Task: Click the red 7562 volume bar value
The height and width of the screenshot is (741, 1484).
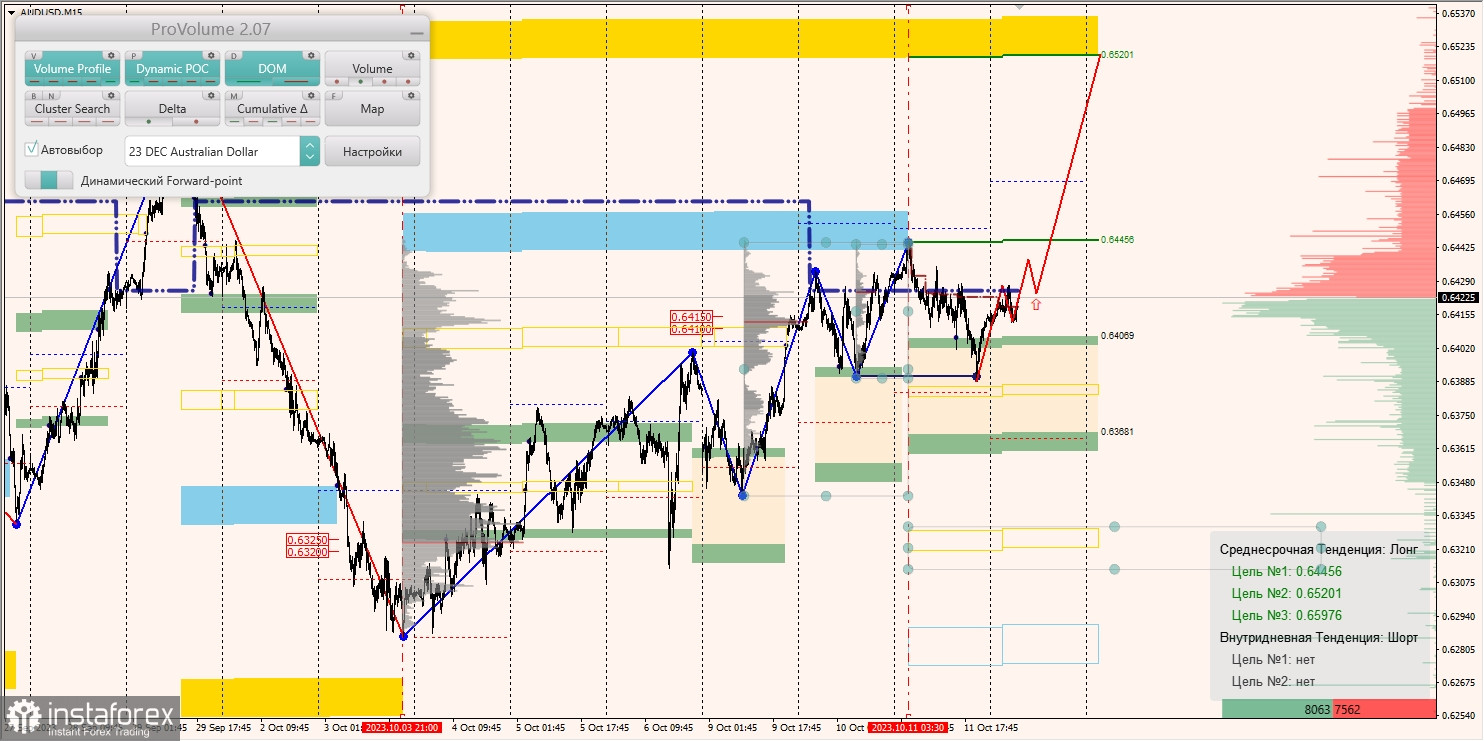Action: click(x=1347, y=710)
